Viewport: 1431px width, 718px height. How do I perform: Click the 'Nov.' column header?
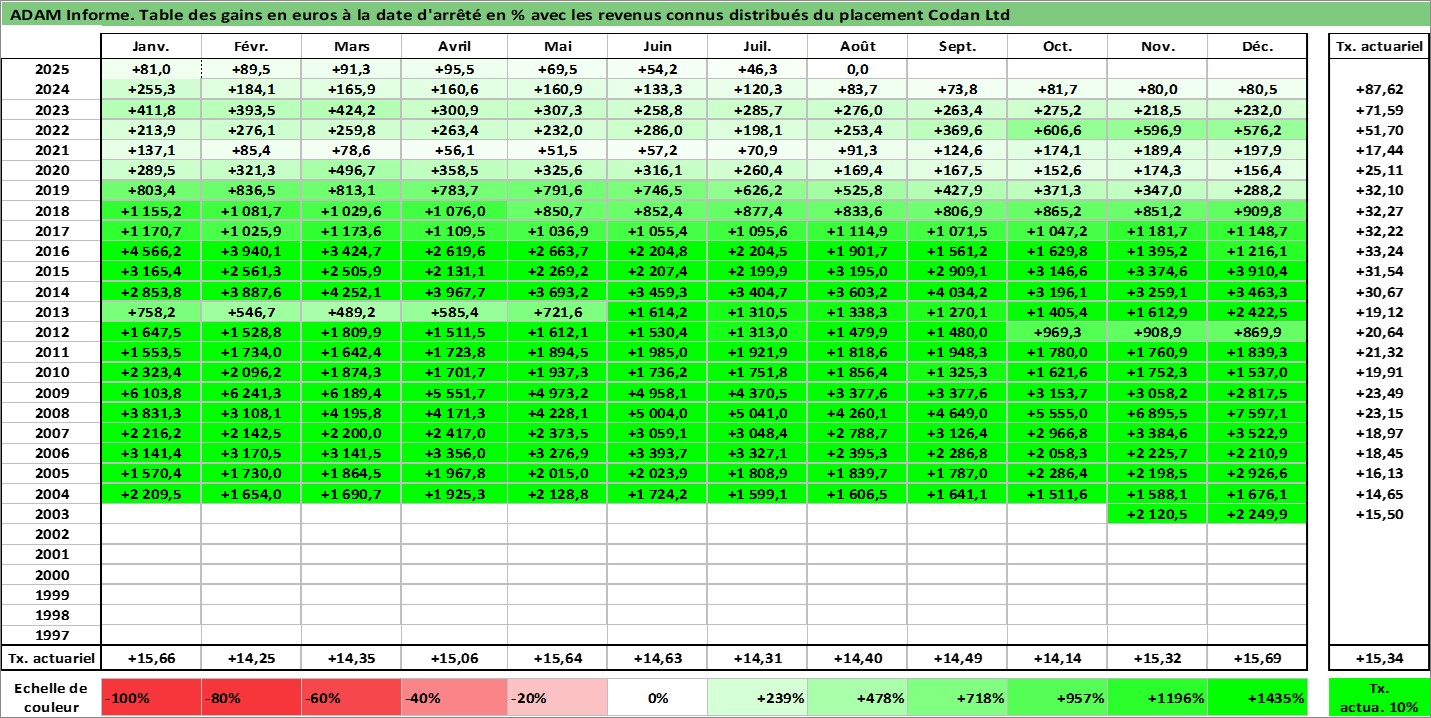(1157, 47)
